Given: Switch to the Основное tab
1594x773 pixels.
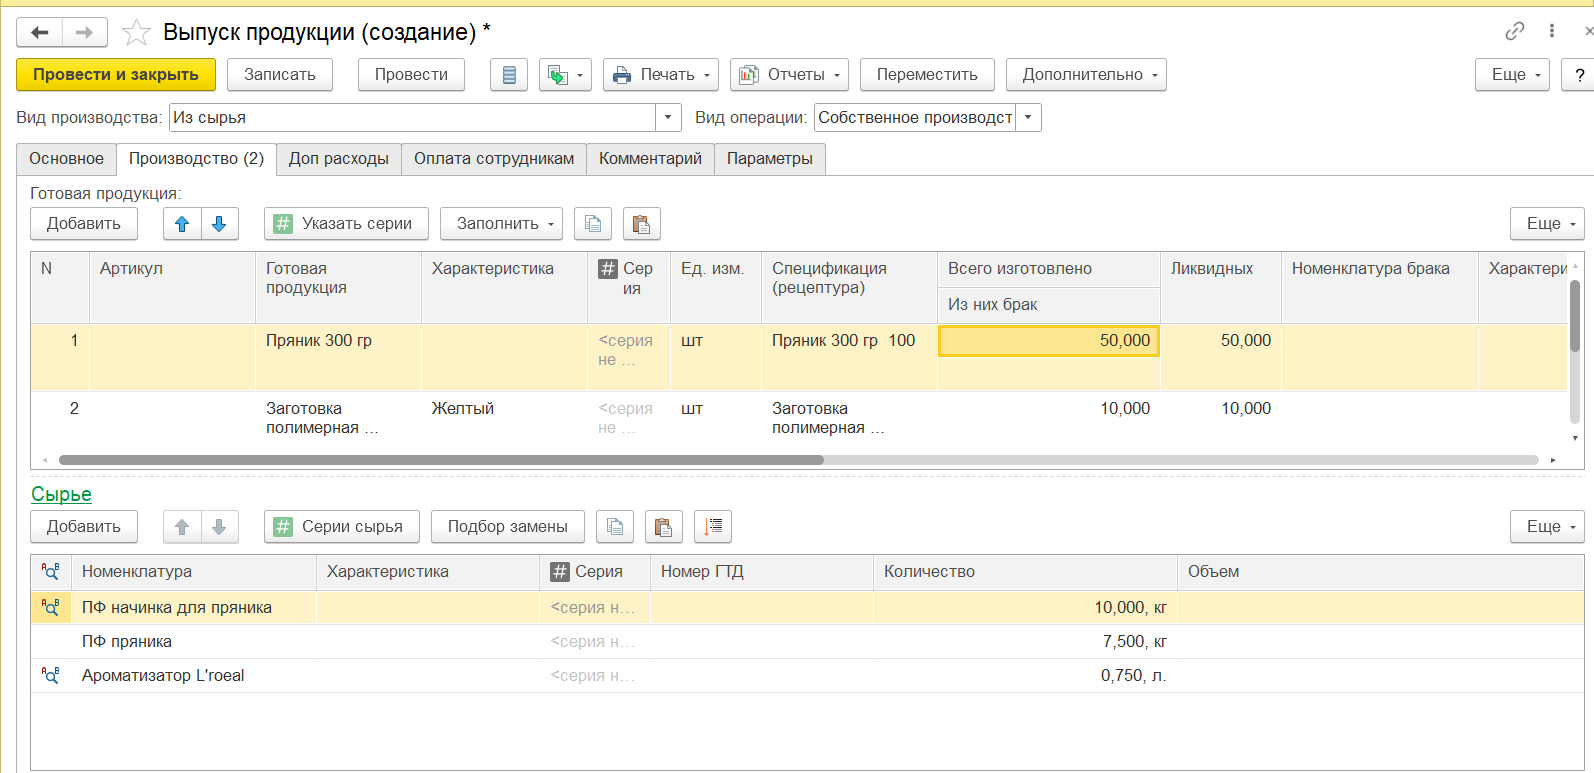Looking at the screenshot, I should pos(66,159).
